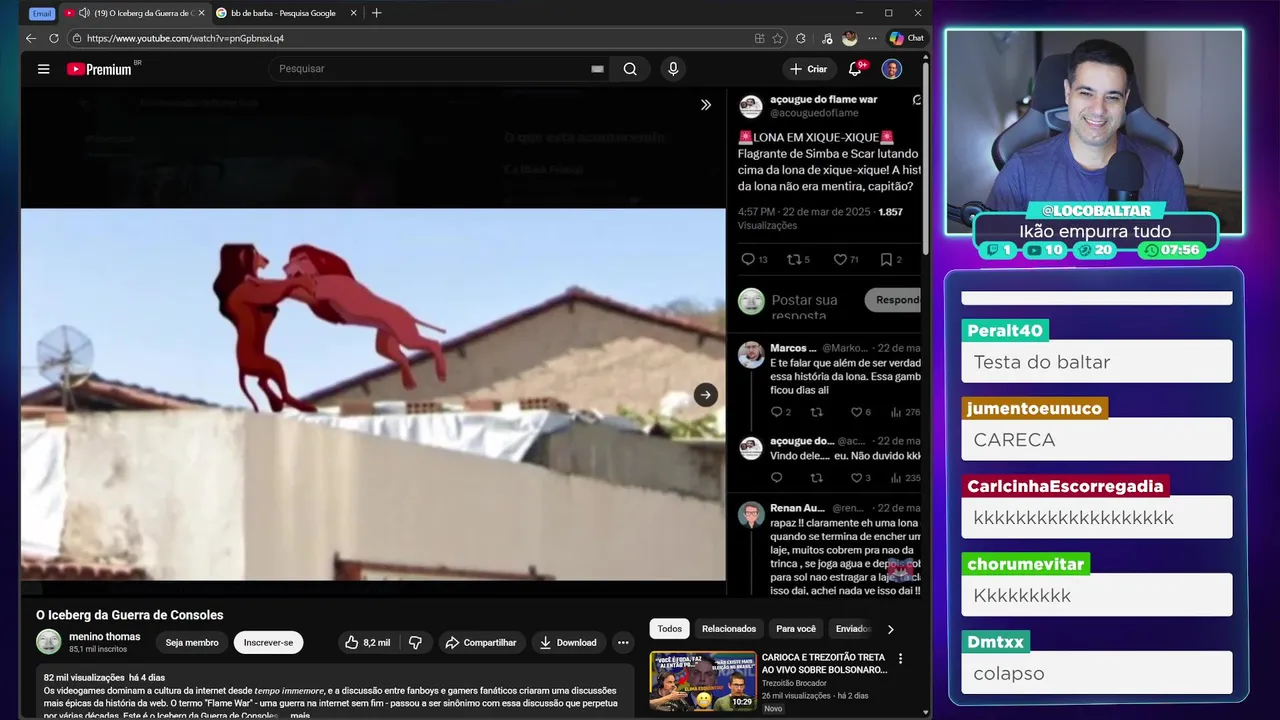Reload the page with the refresh icon
Image resolution: width=1280 pixels, height=720 pixels.
(56, 38)
